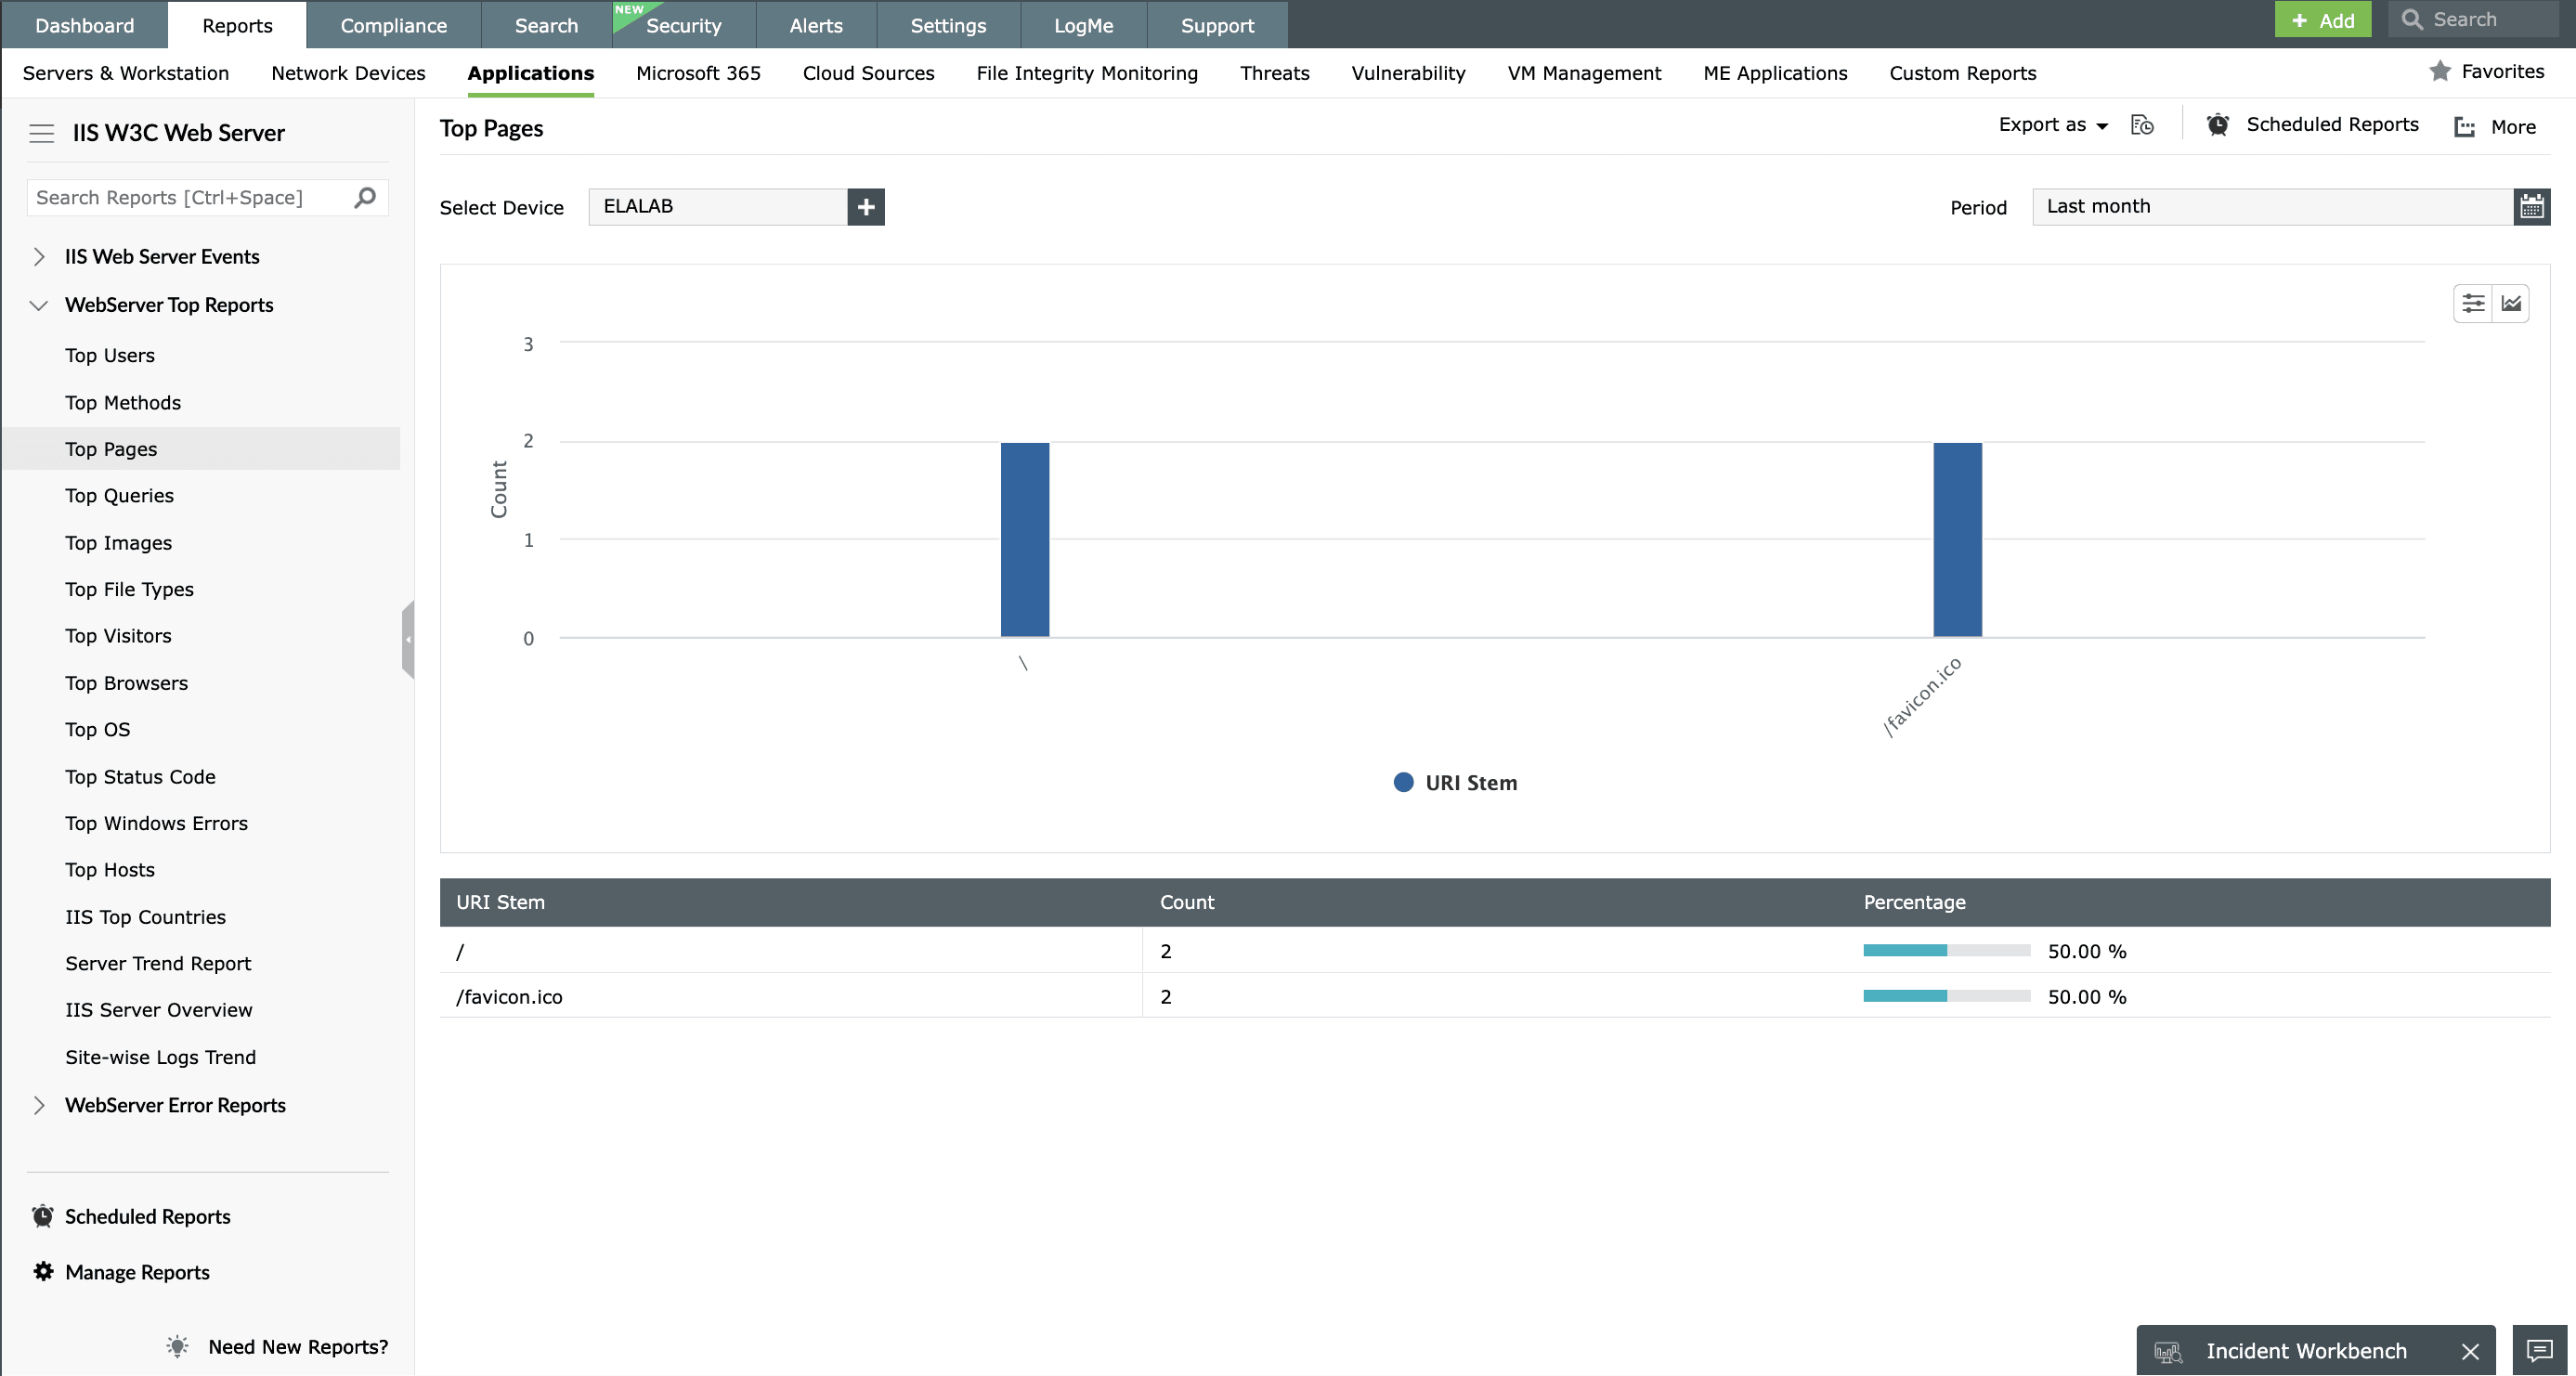2576x1376 pixels.
Task: Click the search magnifier in Search Reports box
Action: (365, 197)
